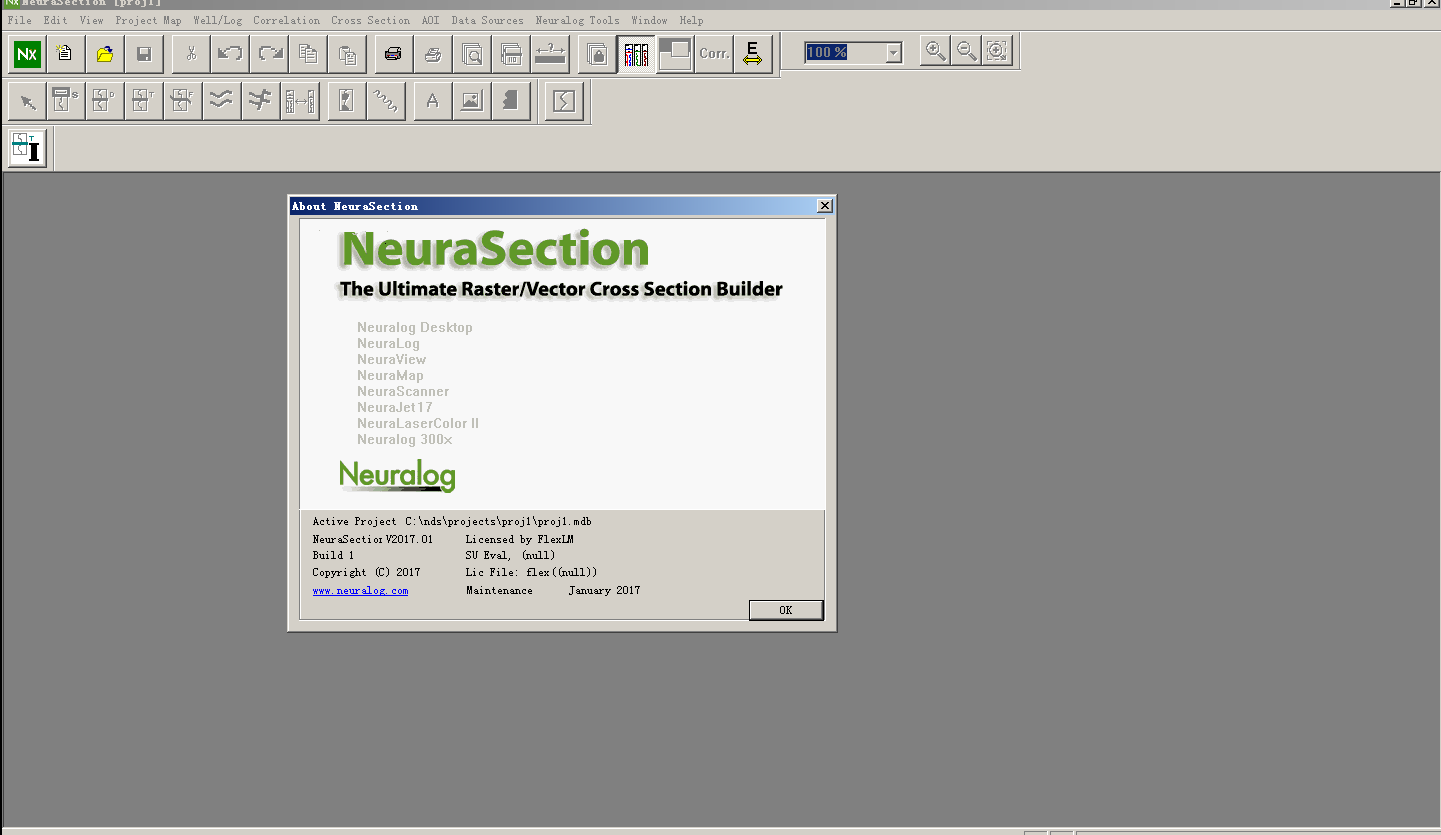Screen dimensions: 1441x835
Task: Click the tops text cursor icon
Action: coord(28,149)
